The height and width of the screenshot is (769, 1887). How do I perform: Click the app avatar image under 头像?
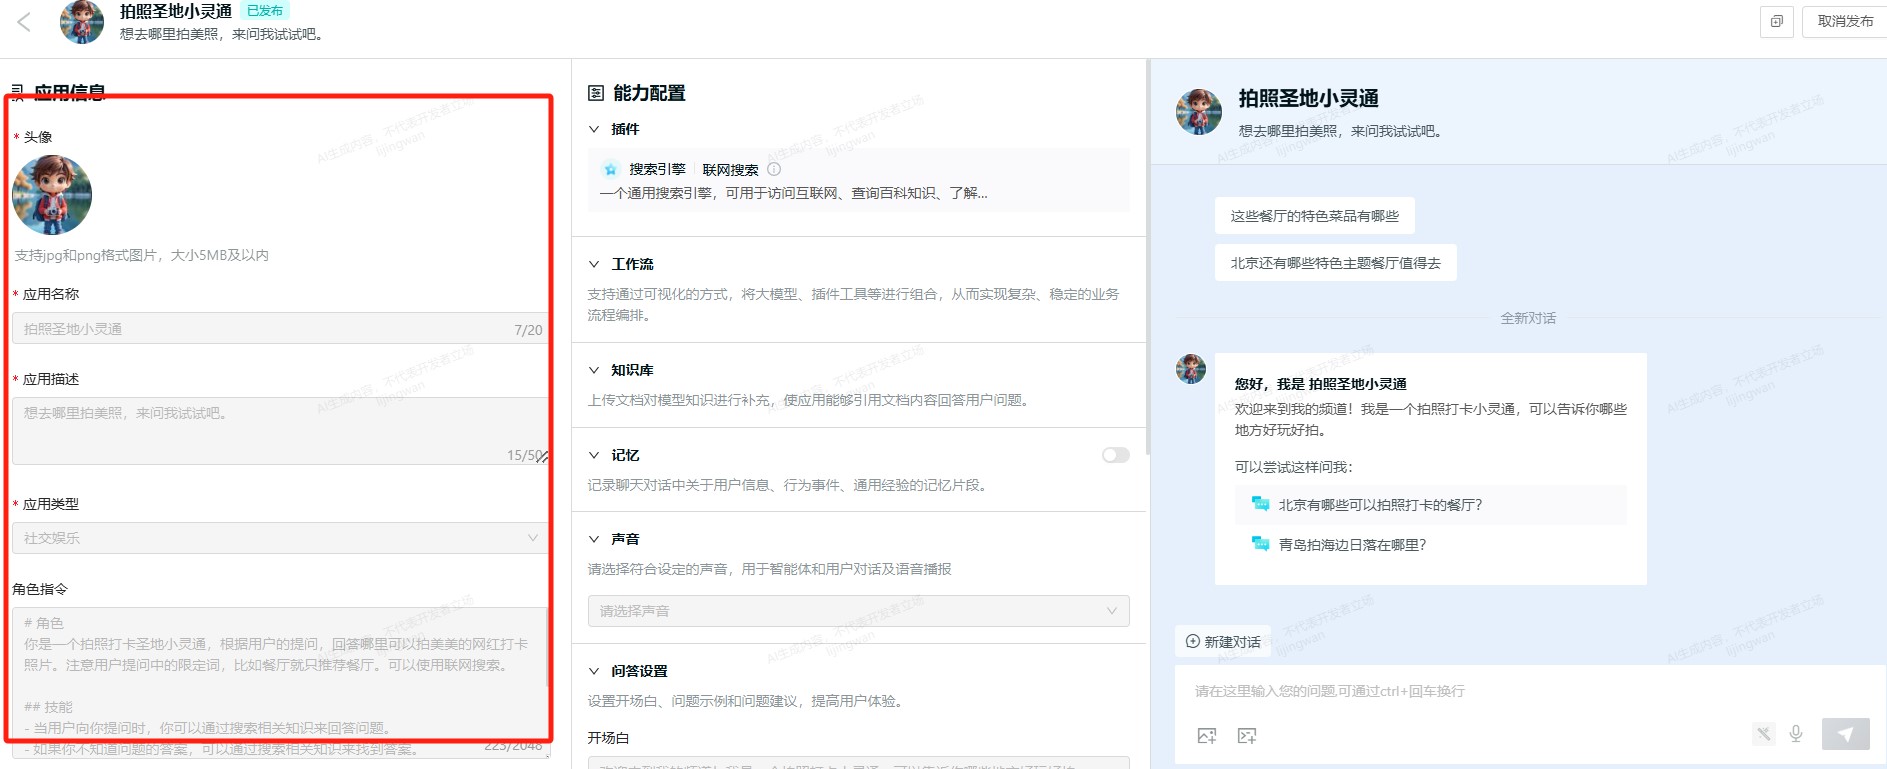[x=52, y=195]
